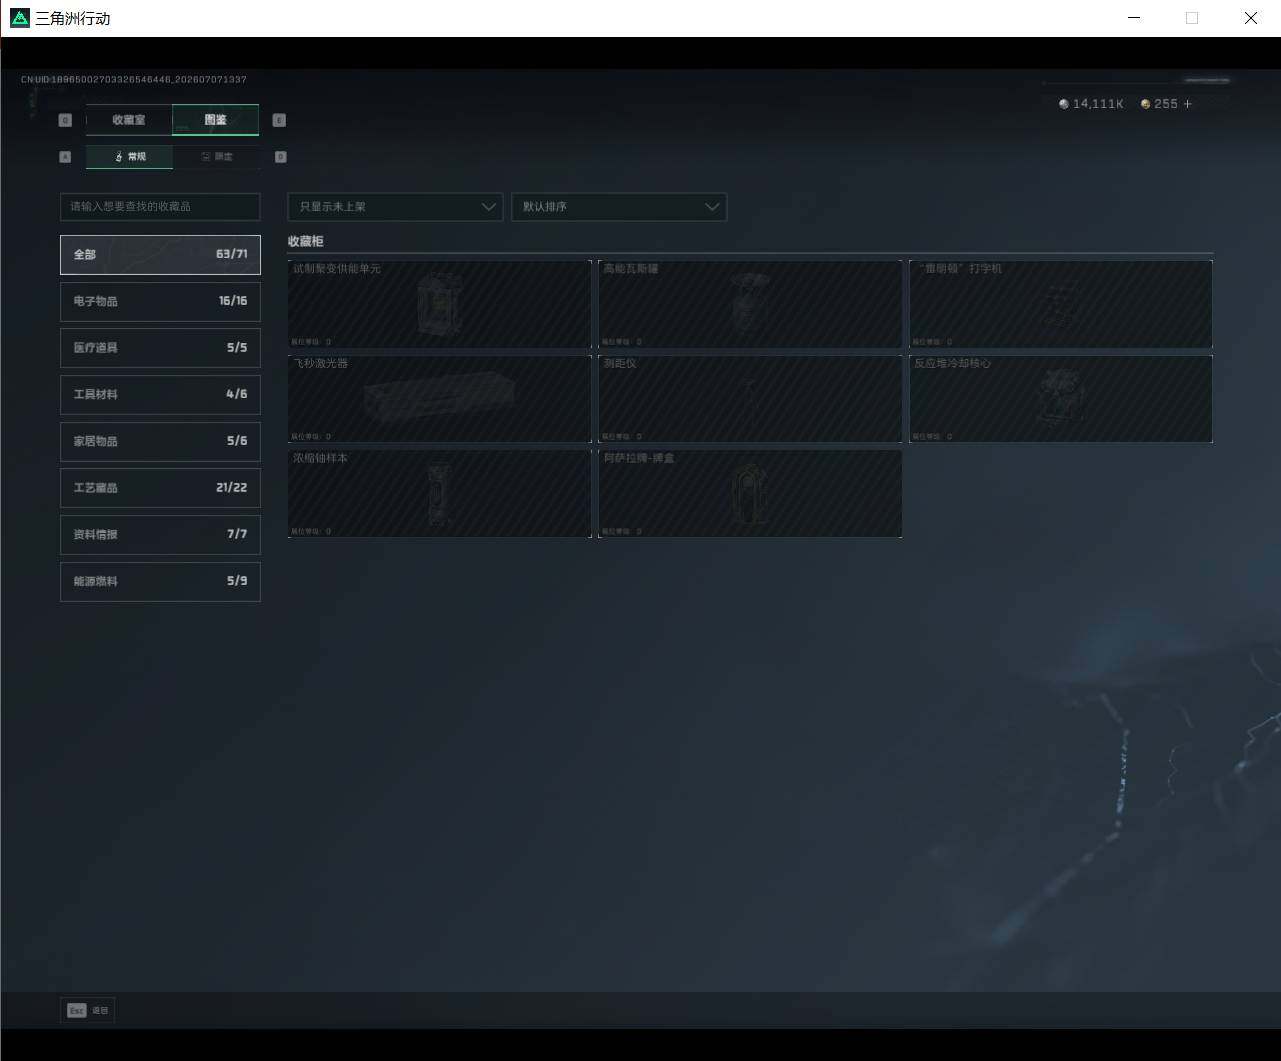Open the "雷明顿"打字机 collectible card
Image resolution: width=1281 pixels, height=1061 pixels.
pyautogui.click(x=1060, y=304)
